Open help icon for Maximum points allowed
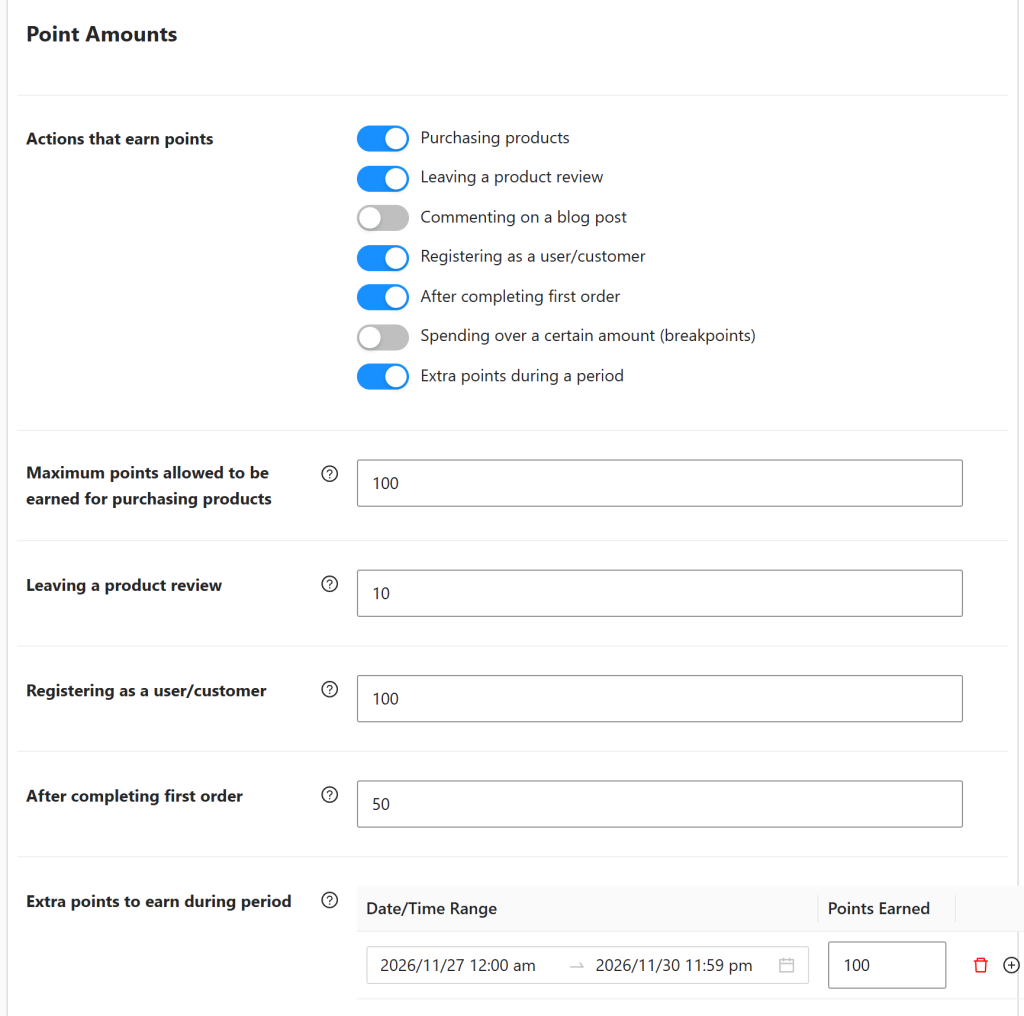 (330, 474)
